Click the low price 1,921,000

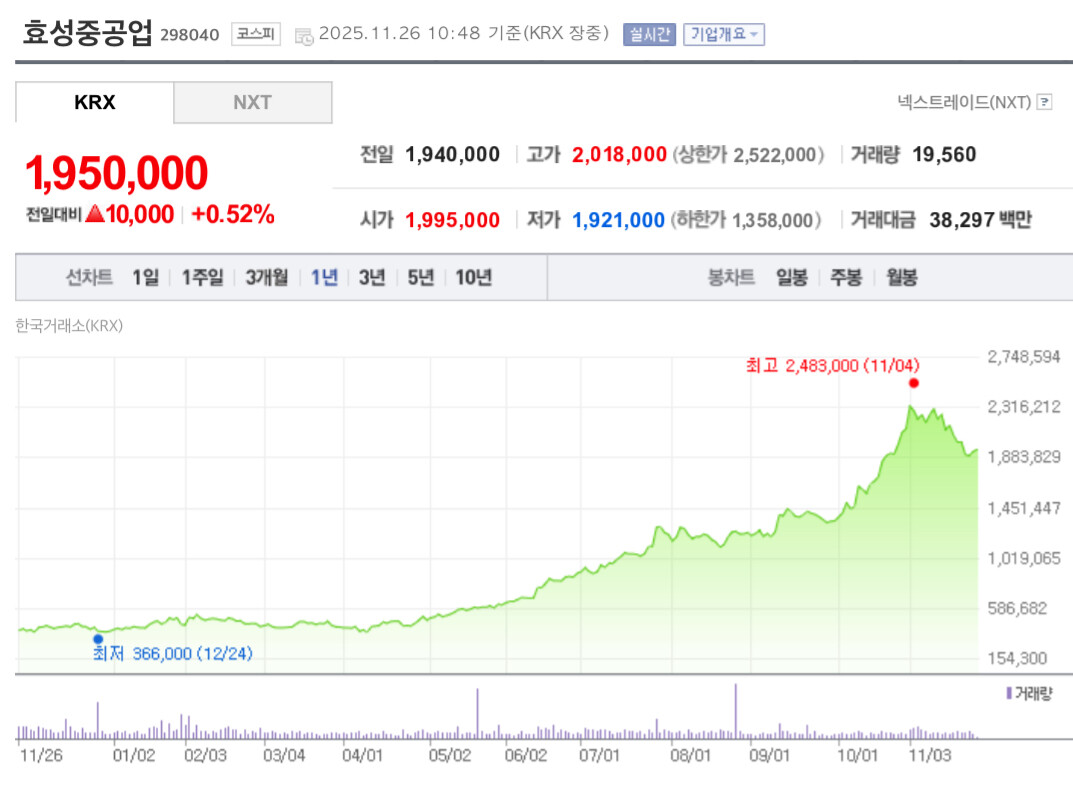click(x=619, y=220)
